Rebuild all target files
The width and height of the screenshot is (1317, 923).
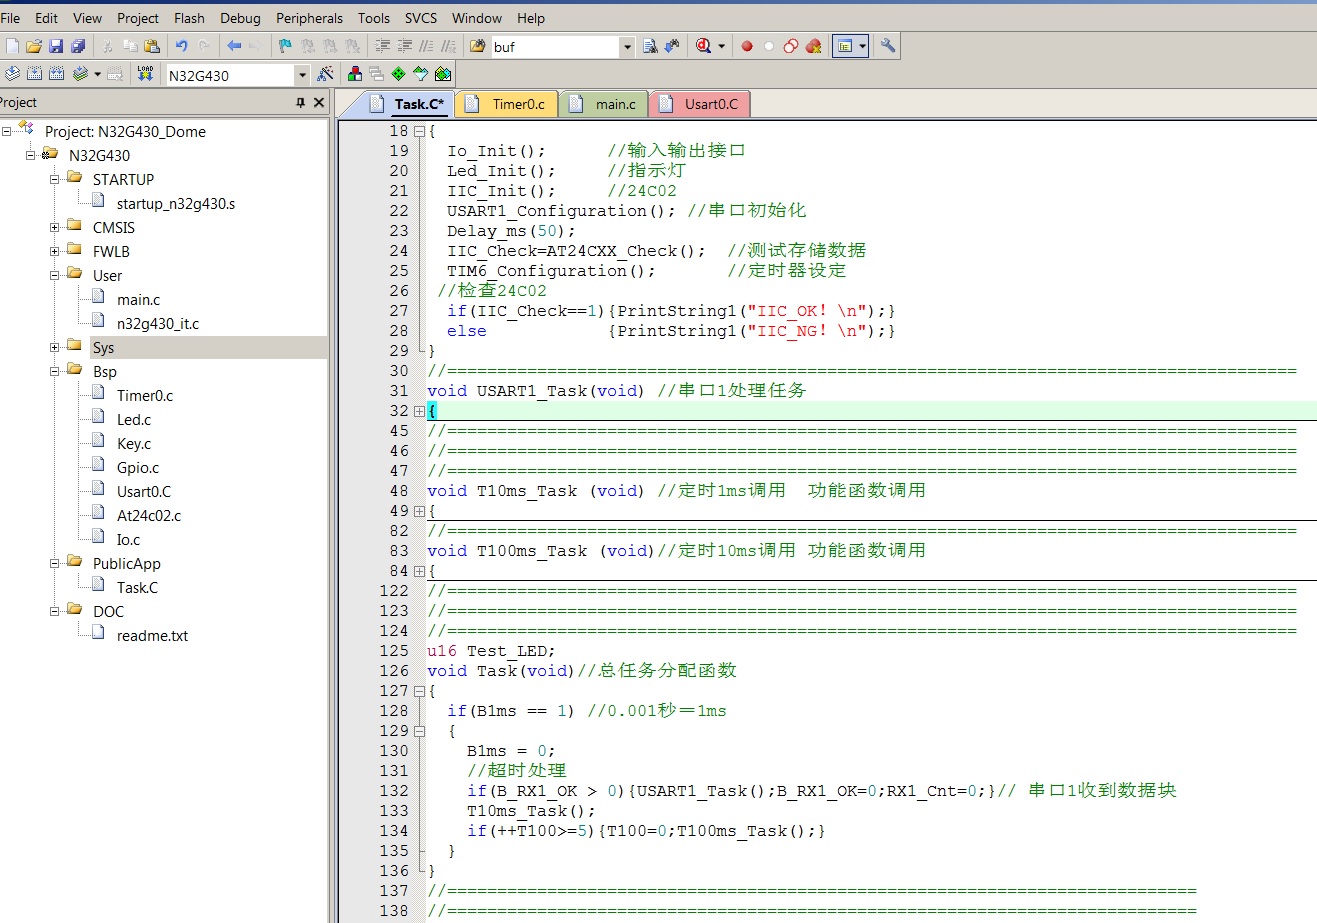(56, 74)
